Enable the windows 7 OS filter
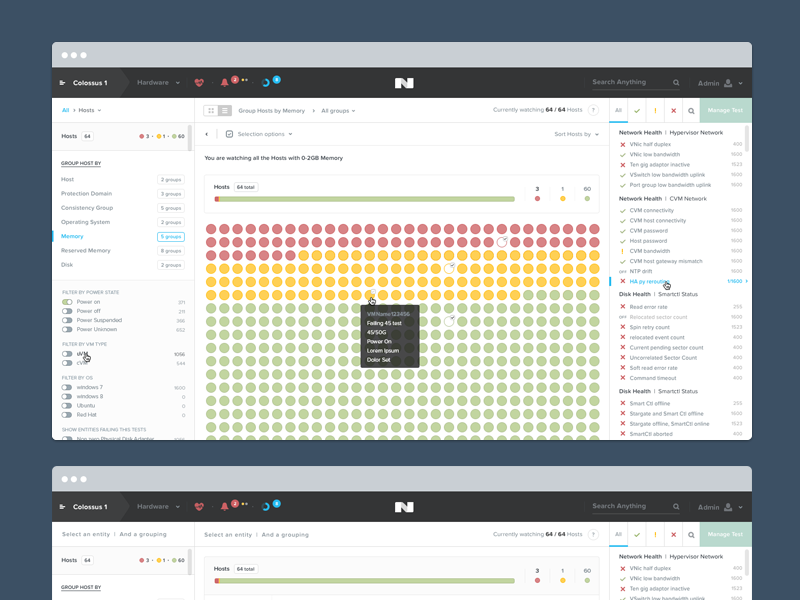This screenshot has width=800, height=600. coord(67,387)
